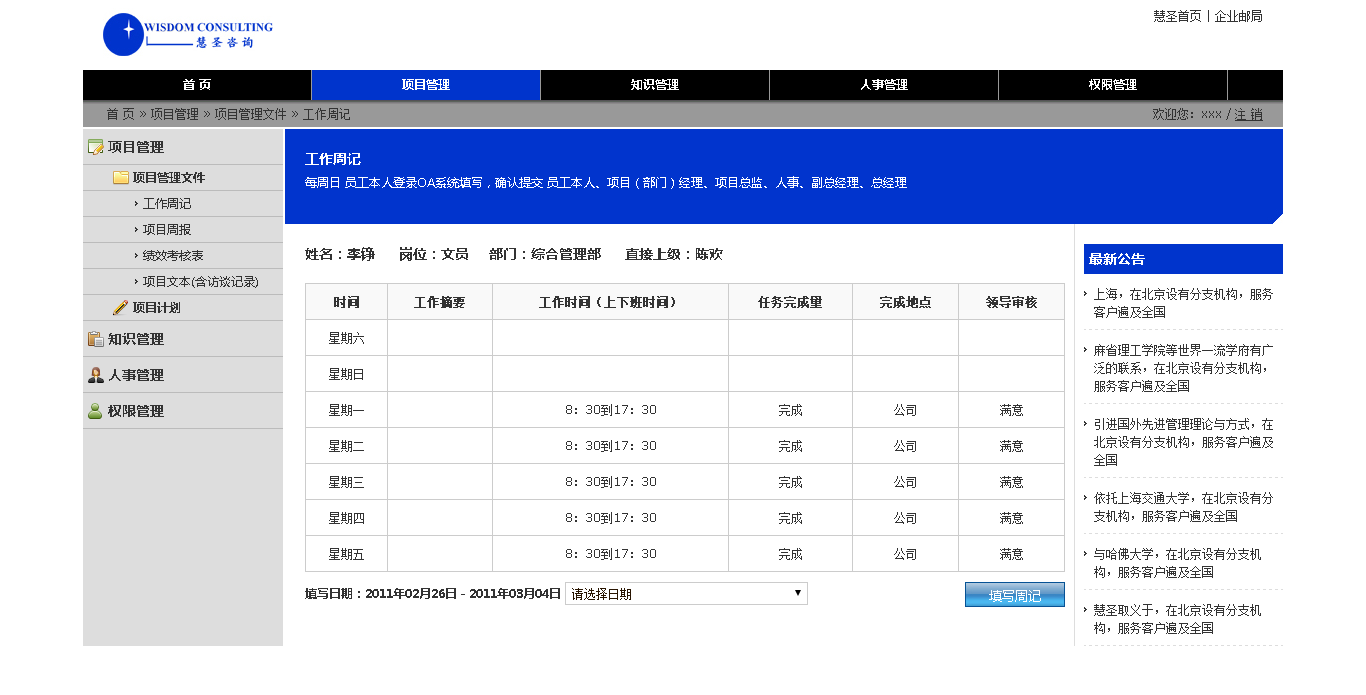Click the 注销 logout link
Image resolution: width=1366 pixels, height=695 pixels.
(x=1248, y=115)
